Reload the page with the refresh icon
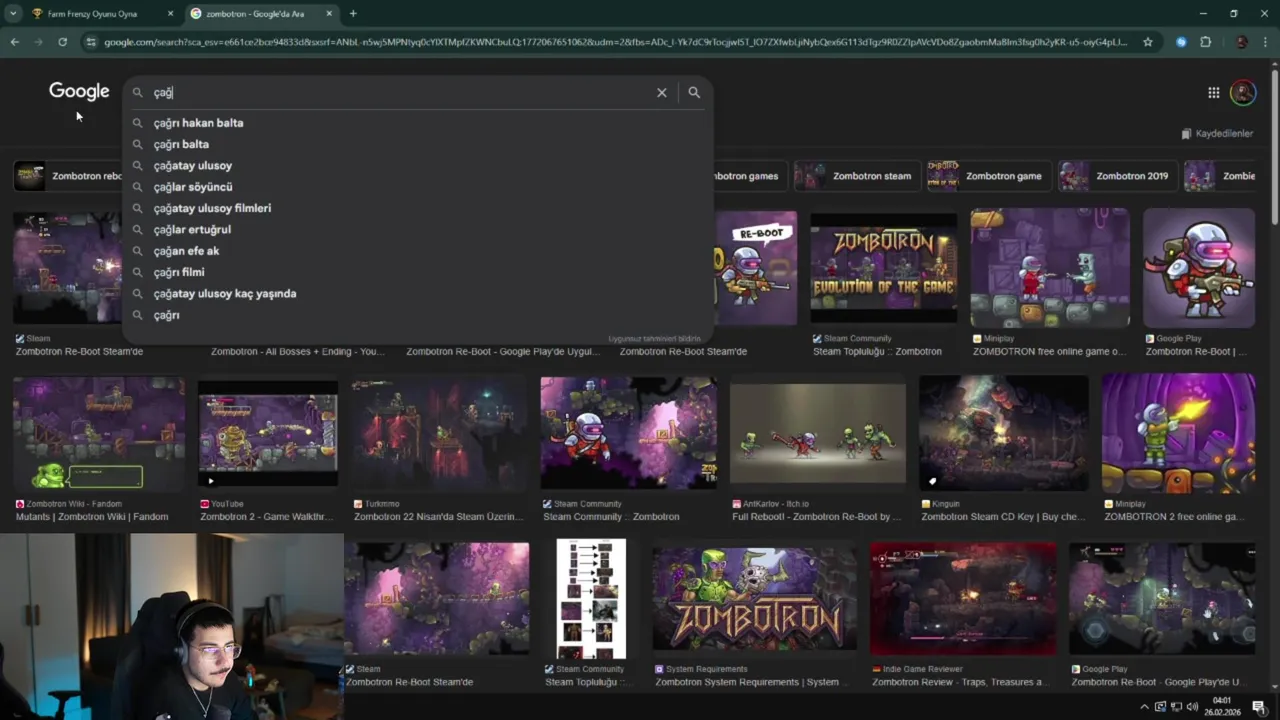This screenshot has width=1280, height=720. click(62, 42)
